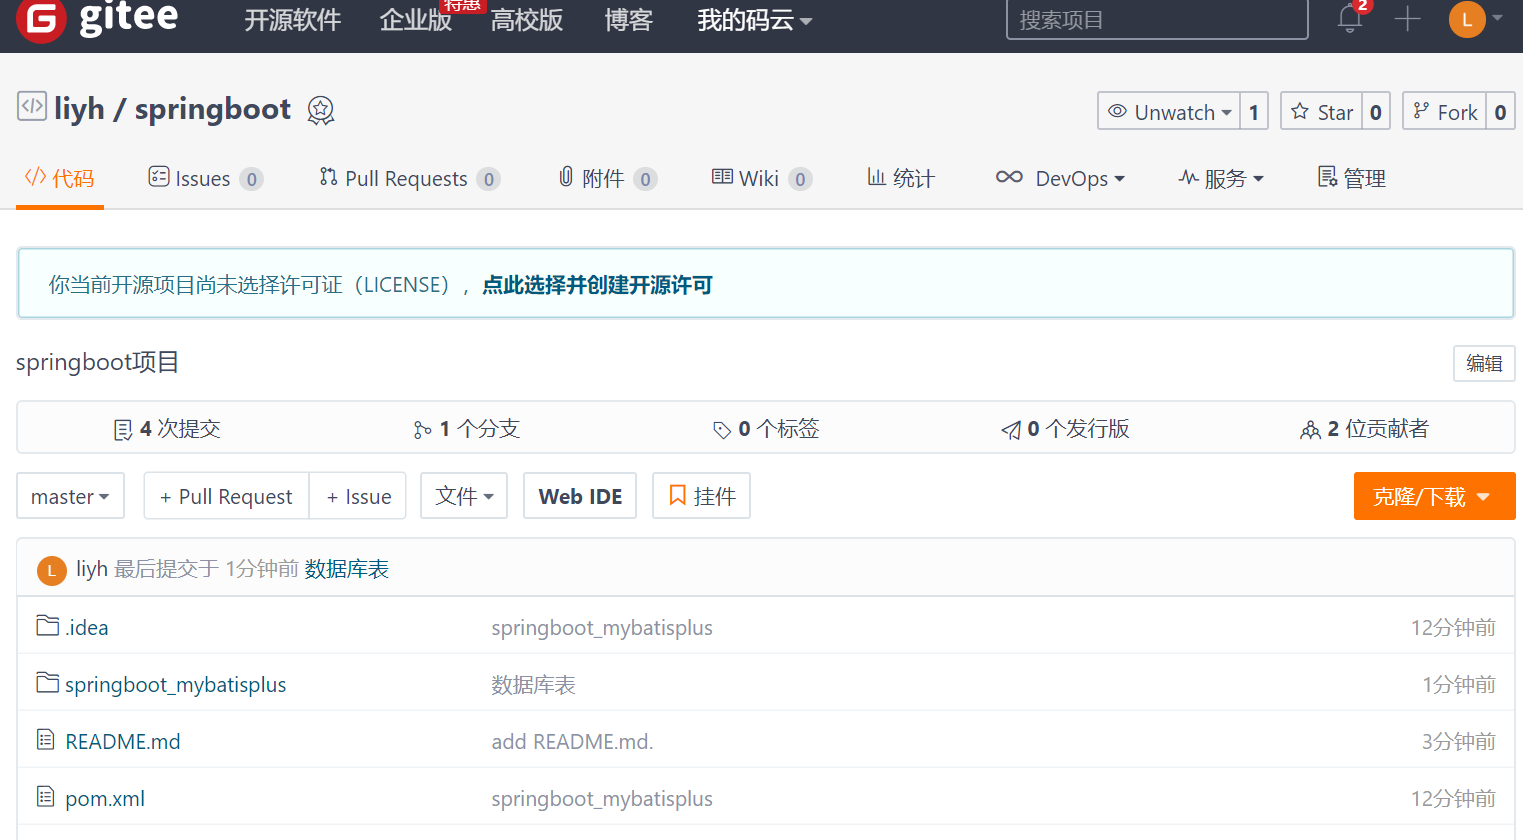Open the master branch dropdown
The height and width of the screenshot is (840, 1523).
coord(70,496)
